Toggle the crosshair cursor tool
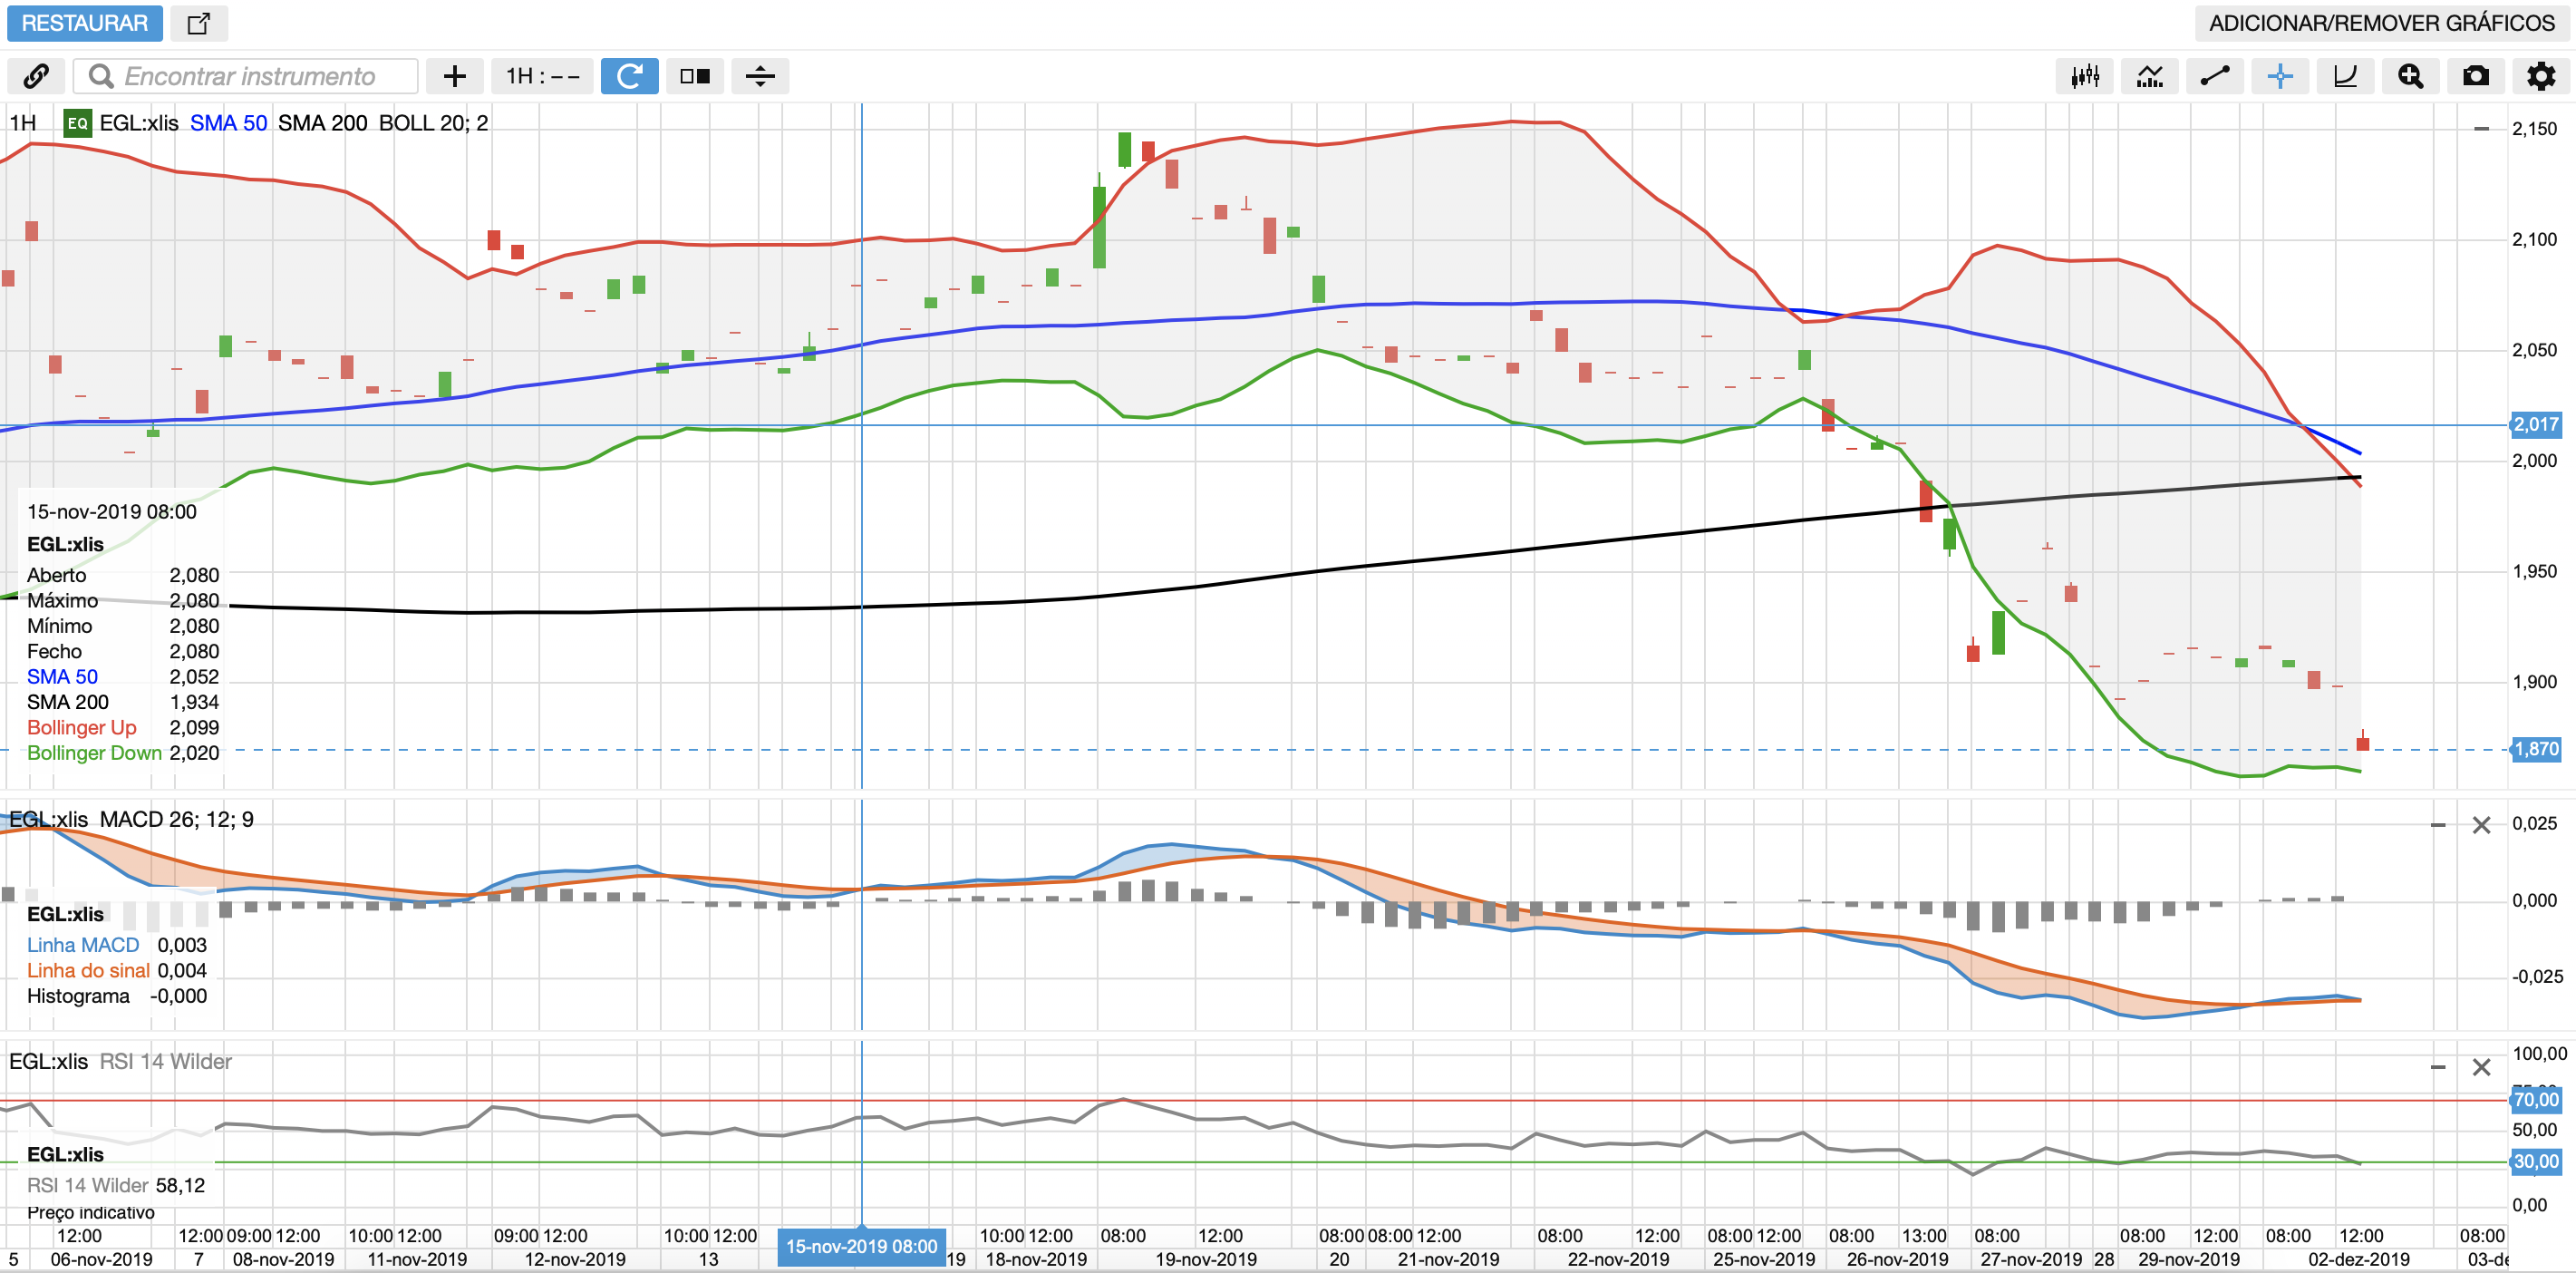 (2280, 76)
